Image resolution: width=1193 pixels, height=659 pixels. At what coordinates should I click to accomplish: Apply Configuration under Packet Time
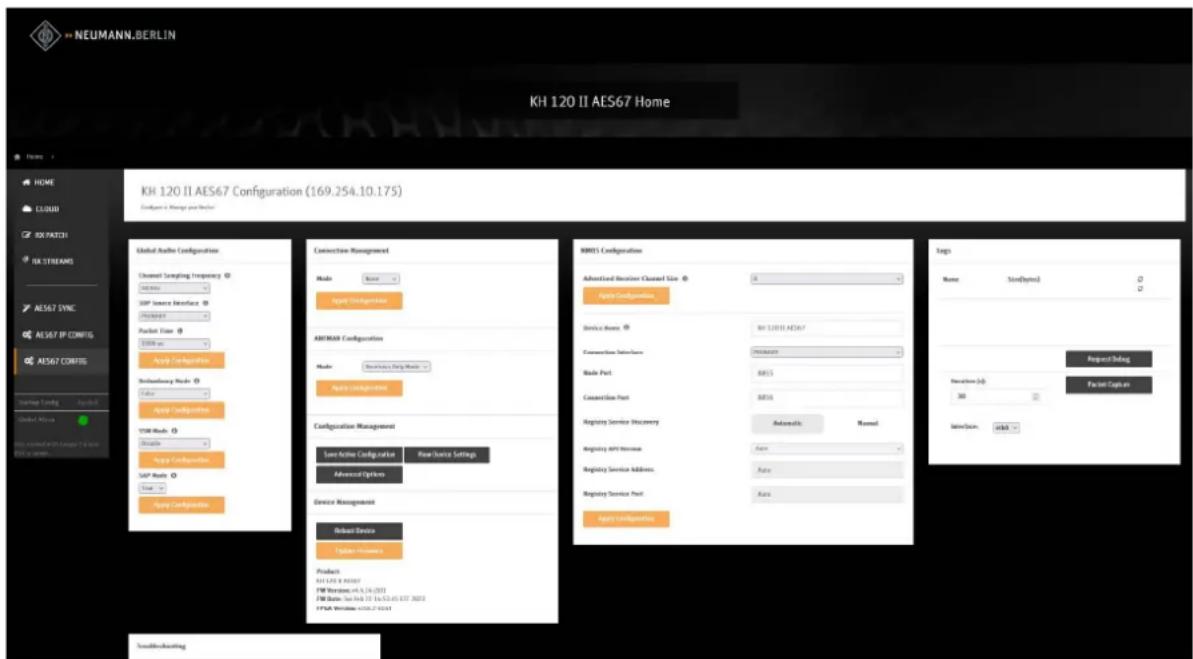click(x=181, y=360)
